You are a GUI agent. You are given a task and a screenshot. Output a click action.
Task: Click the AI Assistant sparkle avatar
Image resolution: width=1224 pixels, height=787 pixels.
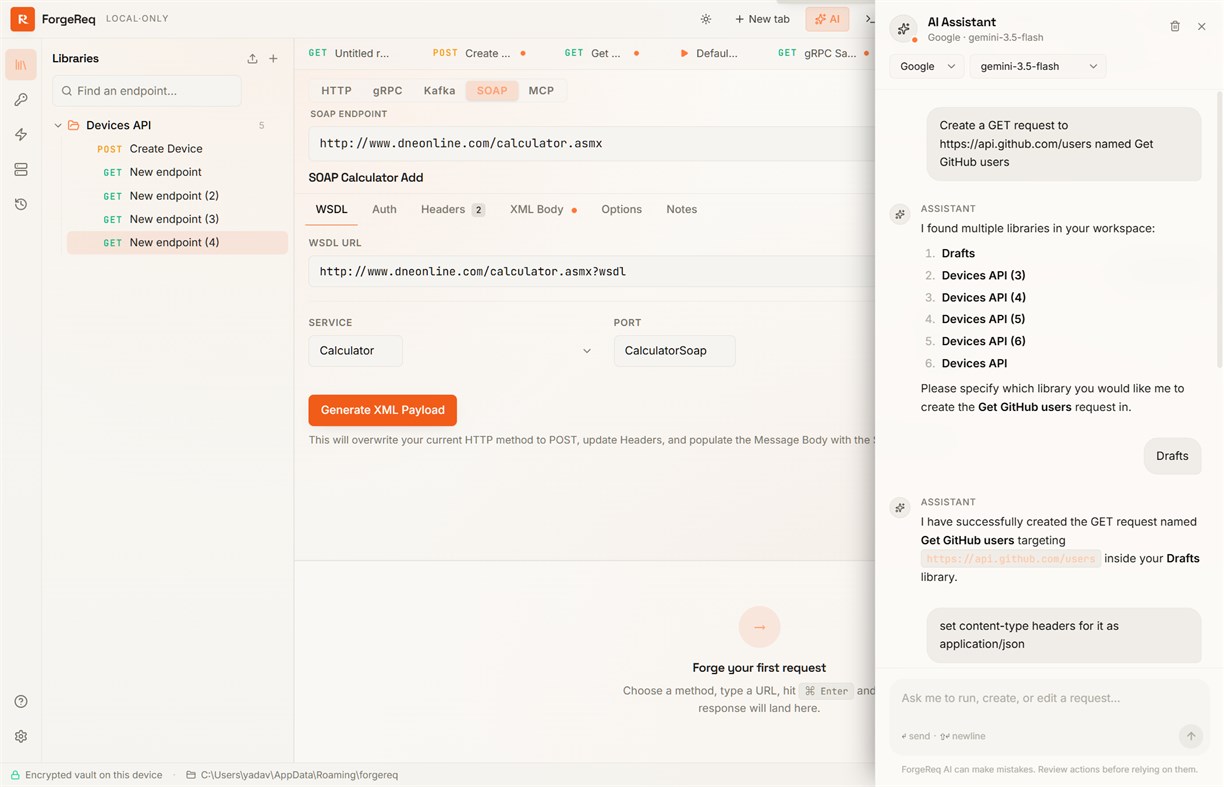[x=904, y=29]
